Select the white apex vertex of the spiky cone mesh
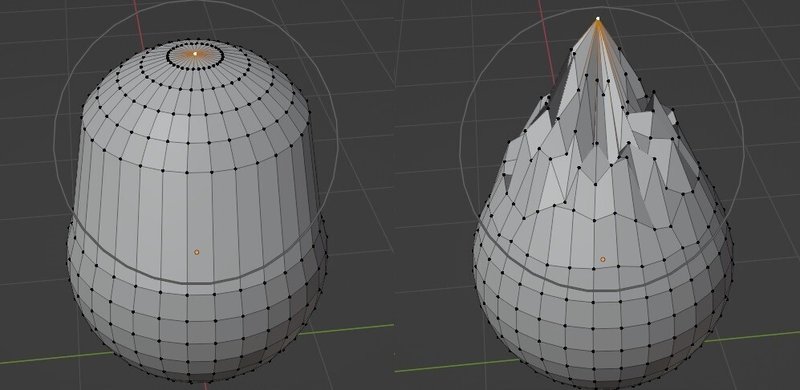The image size is (800, 390). tap(598, 19)
